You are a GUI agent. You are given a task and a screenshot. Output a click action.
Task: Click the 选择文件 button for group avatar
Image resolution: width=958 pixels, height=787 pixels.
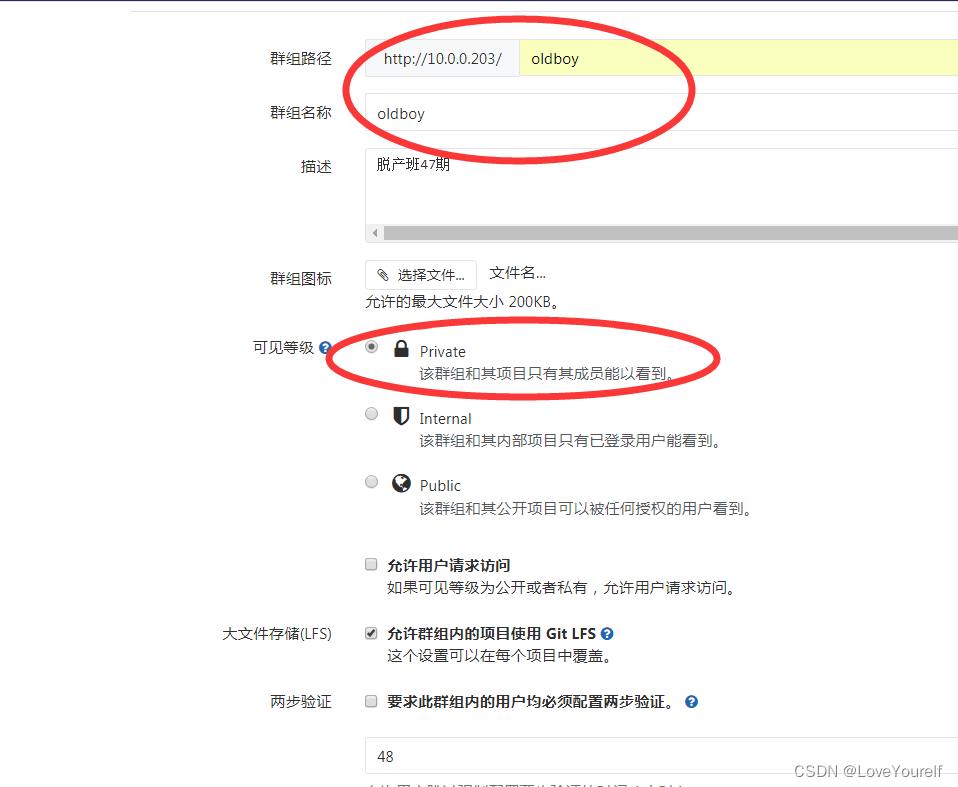420,275
